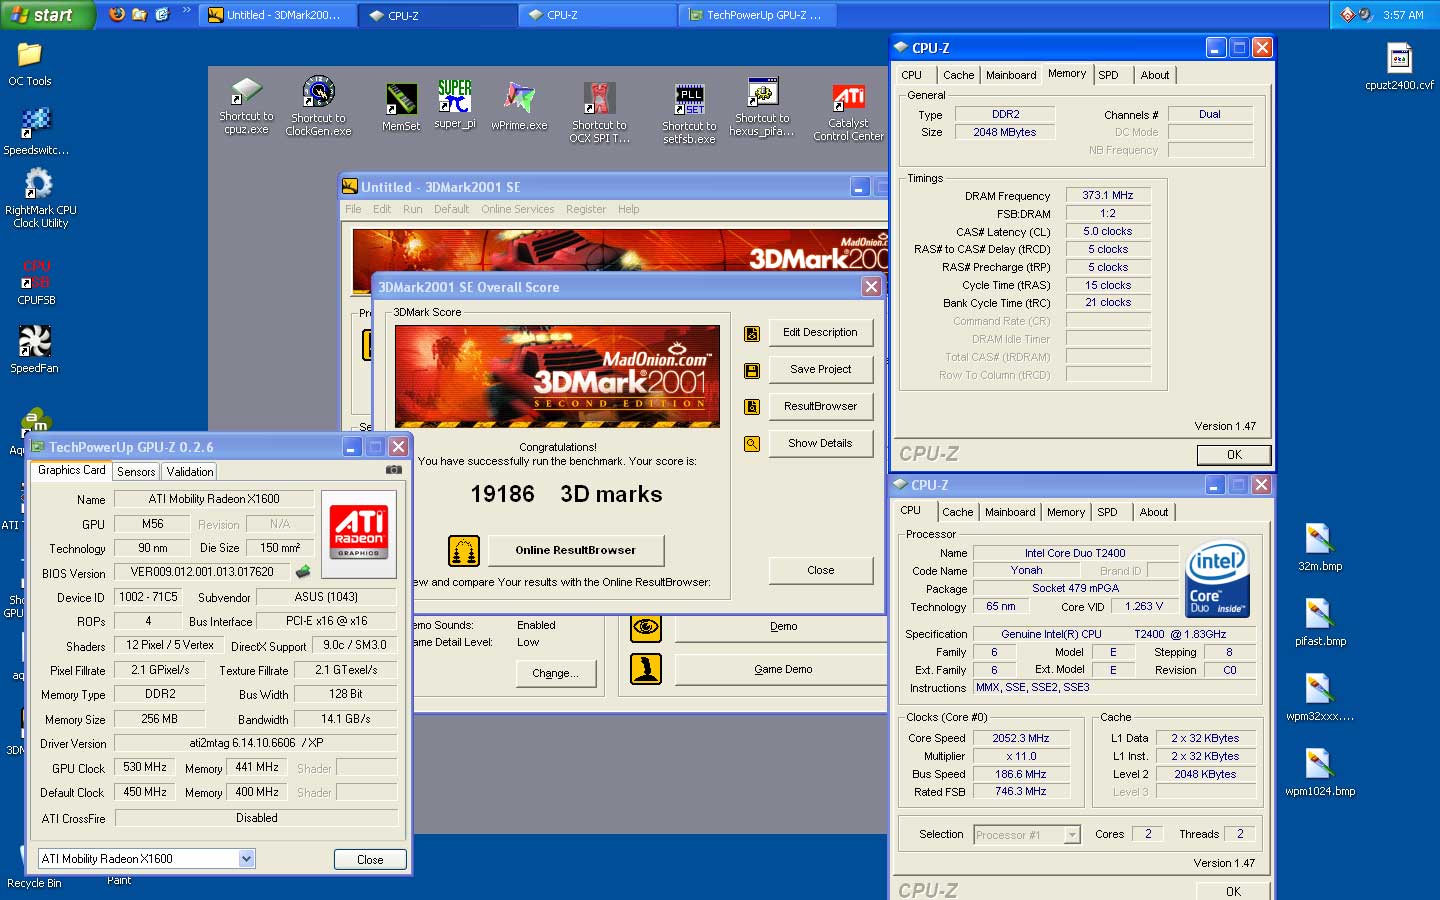
Task: Click the Show Details magnifier icon
Action: pos(752,444)
